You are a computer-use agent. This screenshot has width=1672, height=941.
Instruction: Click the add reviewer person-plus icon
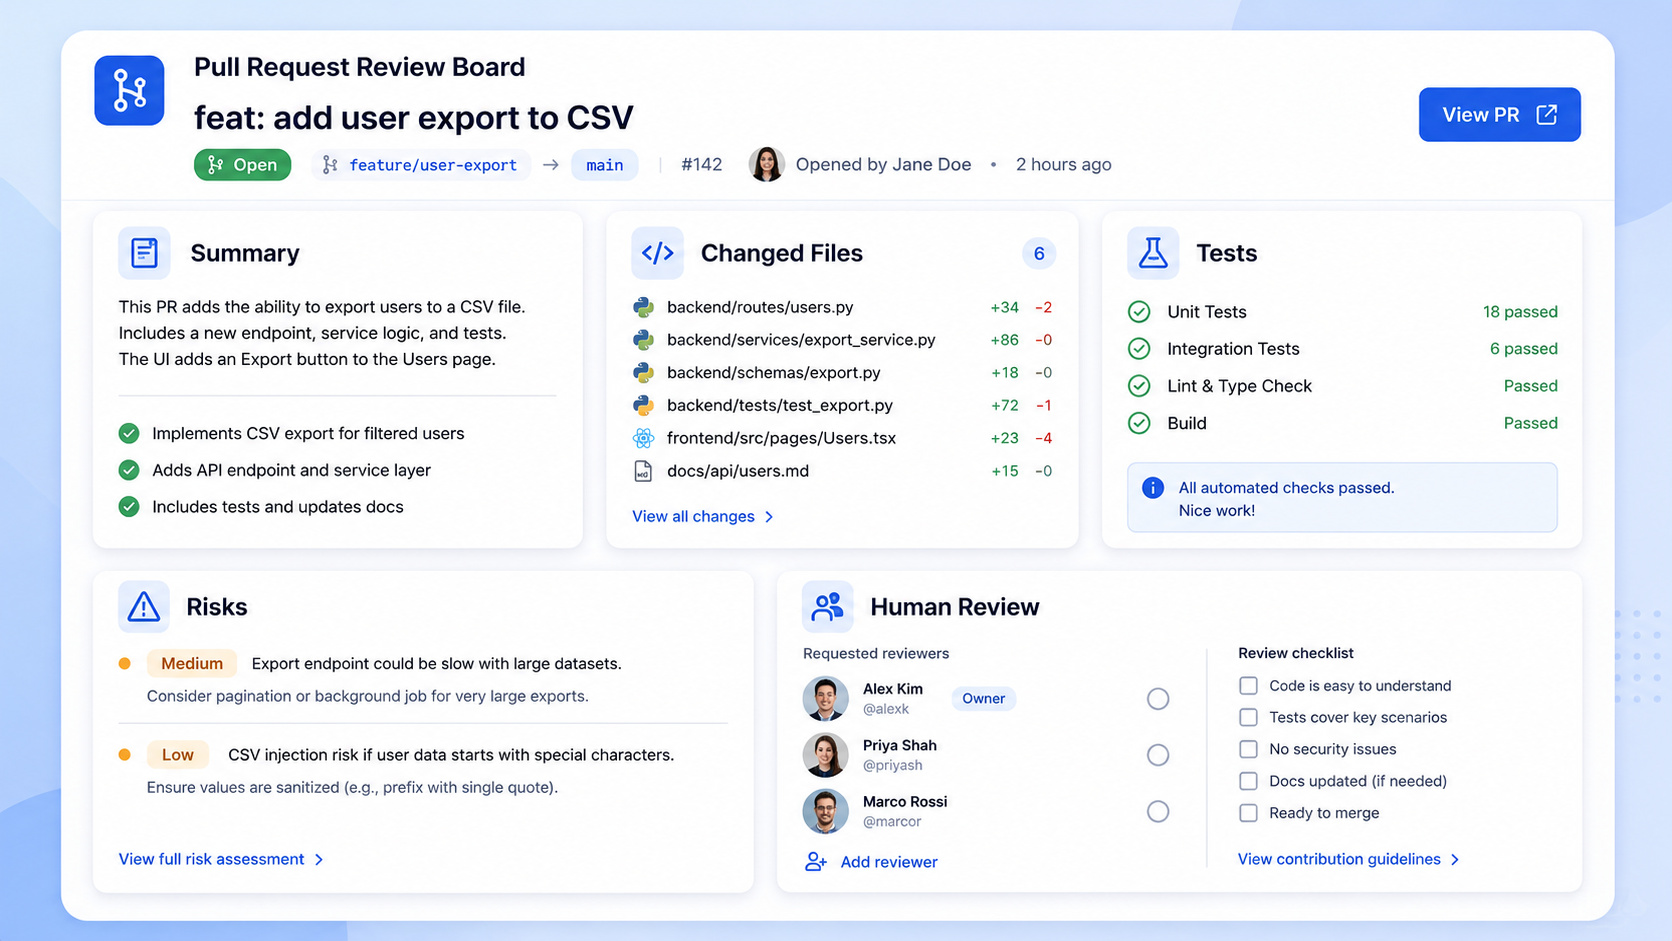pos(816,862)
